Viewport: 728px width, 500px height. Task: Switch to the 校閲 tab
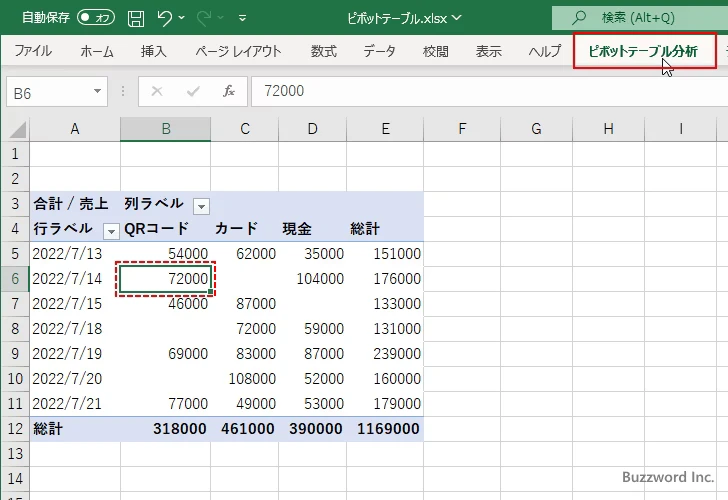pyautogui.click(x=436, y=51)
